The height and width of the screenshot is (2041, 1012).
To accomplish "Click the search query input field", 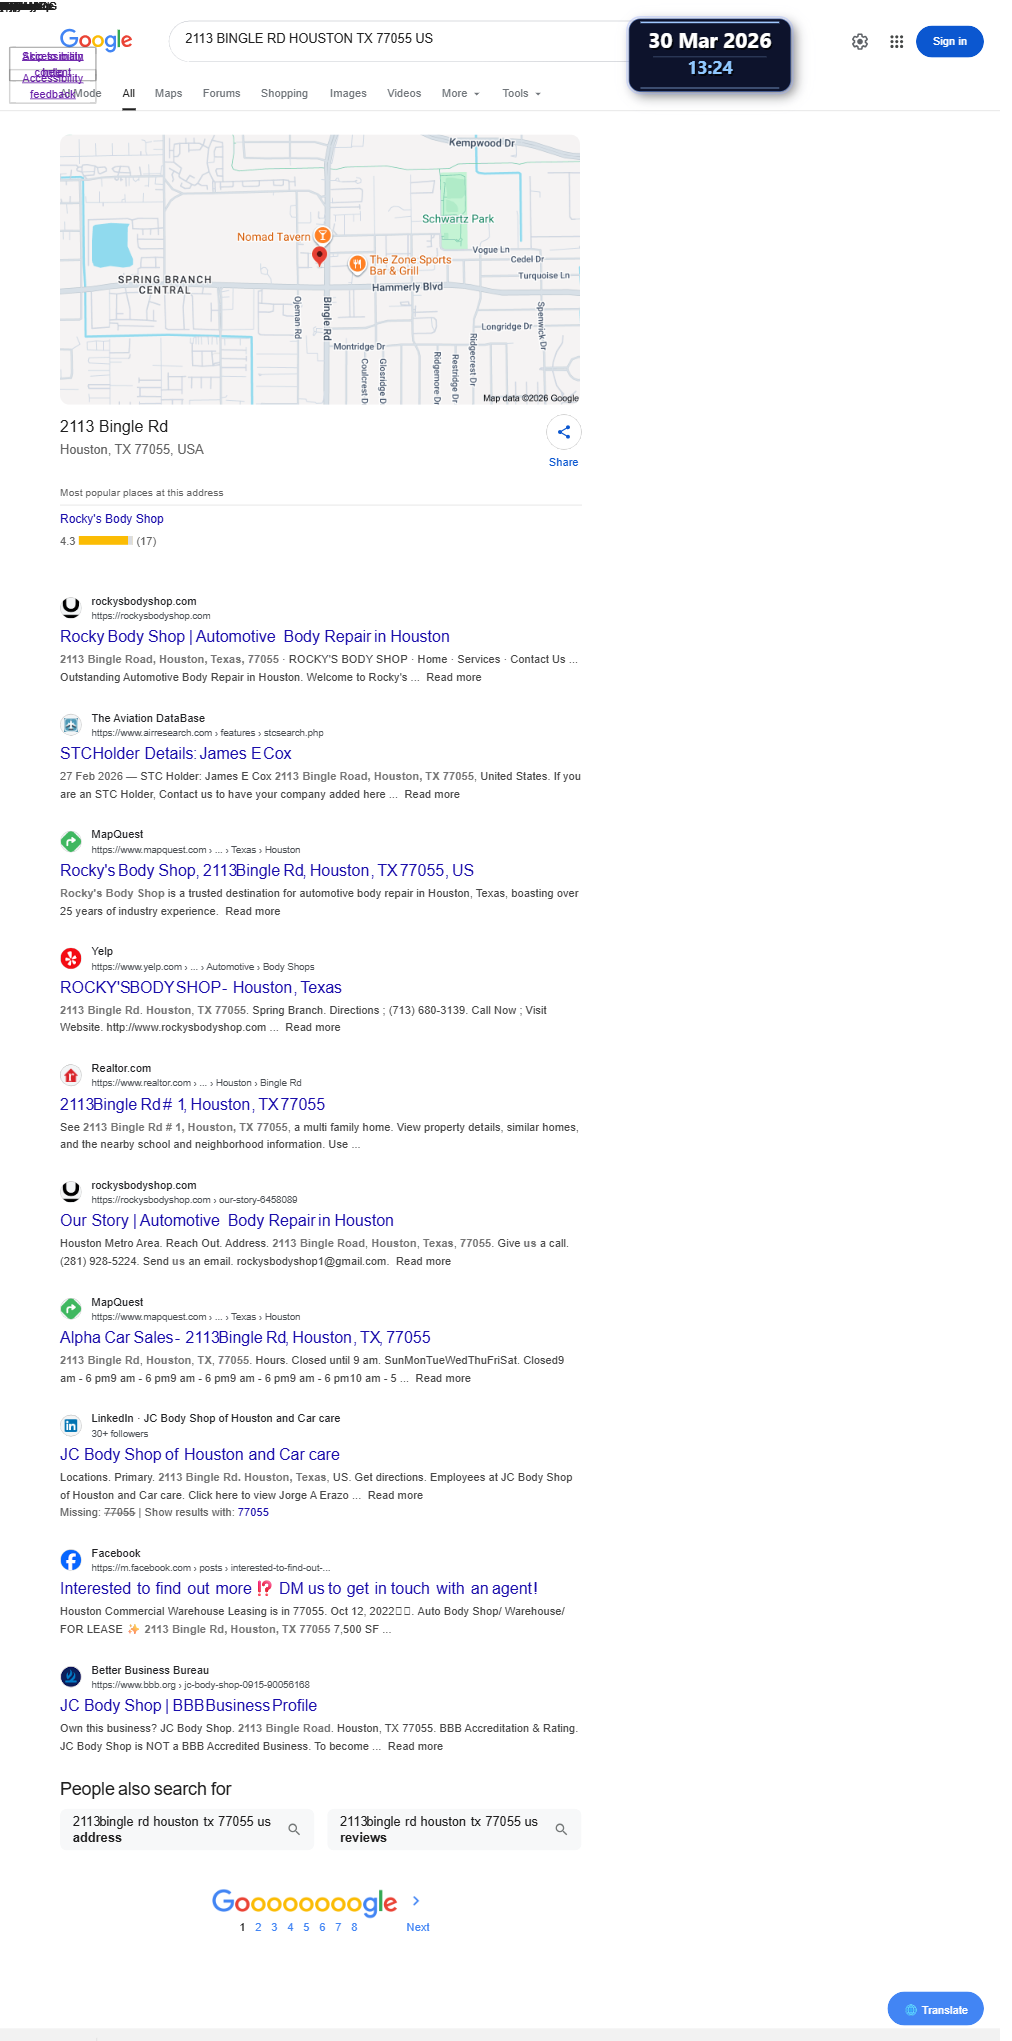I will [x=400, y=39].
